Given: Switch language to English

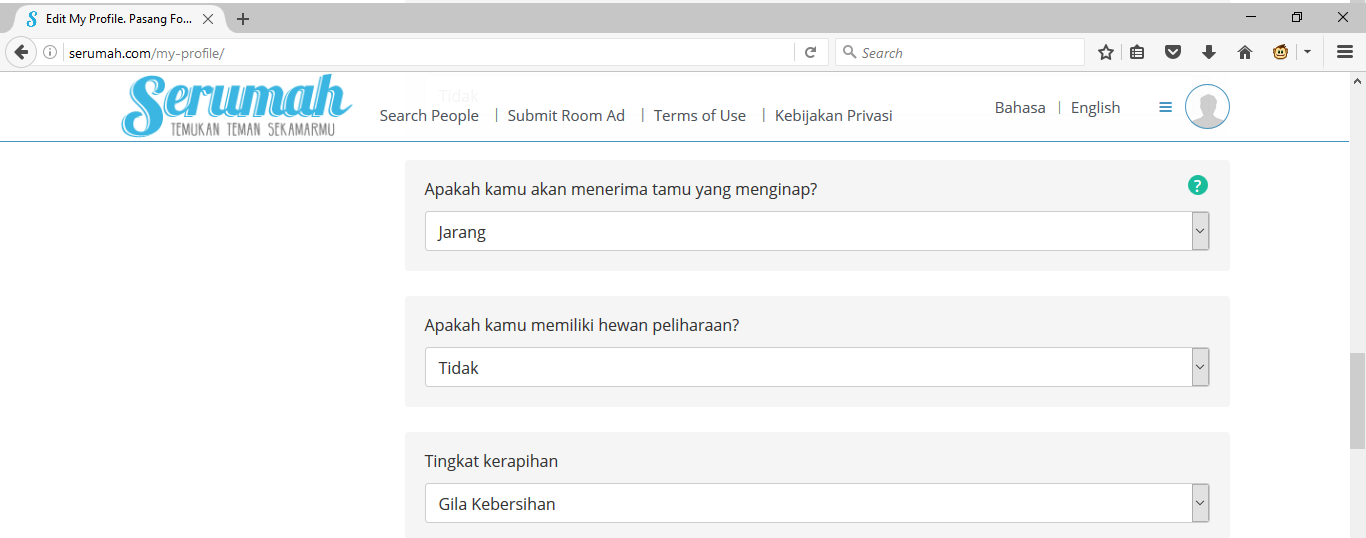Looking at the screenshot, I should coord(1095,108).
